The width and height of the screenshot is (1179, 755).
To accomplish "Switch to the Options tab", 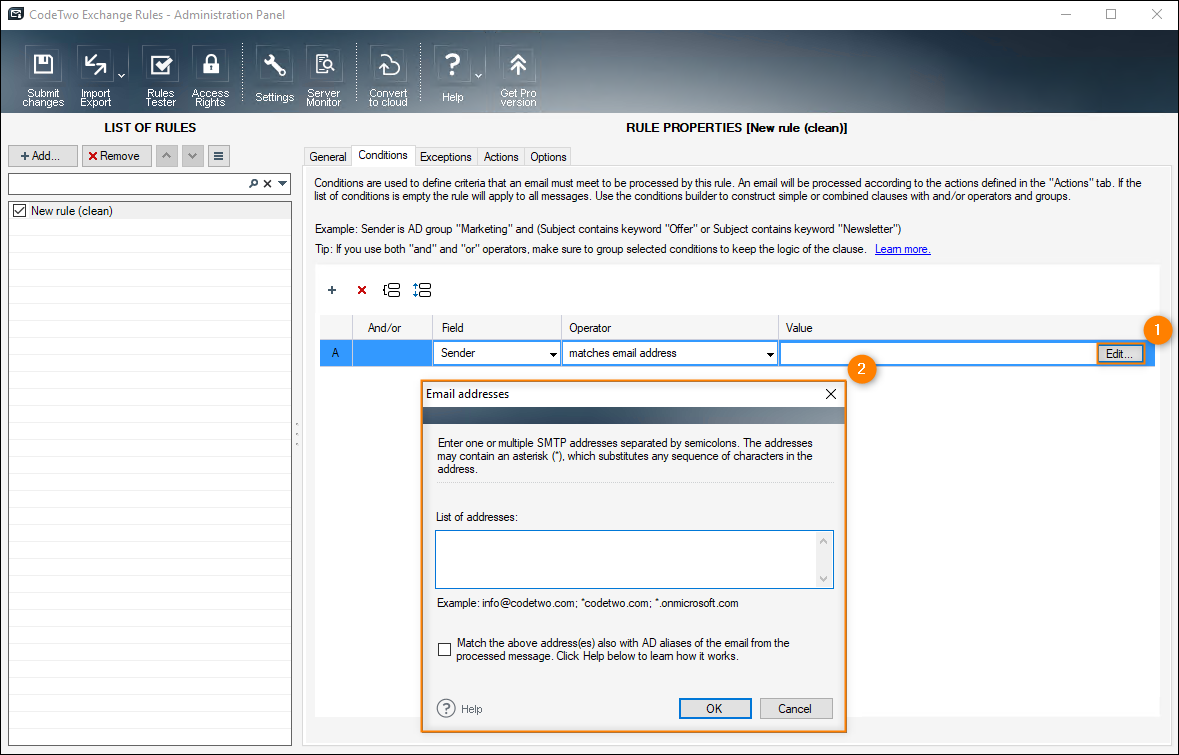I will pos(548,156).
